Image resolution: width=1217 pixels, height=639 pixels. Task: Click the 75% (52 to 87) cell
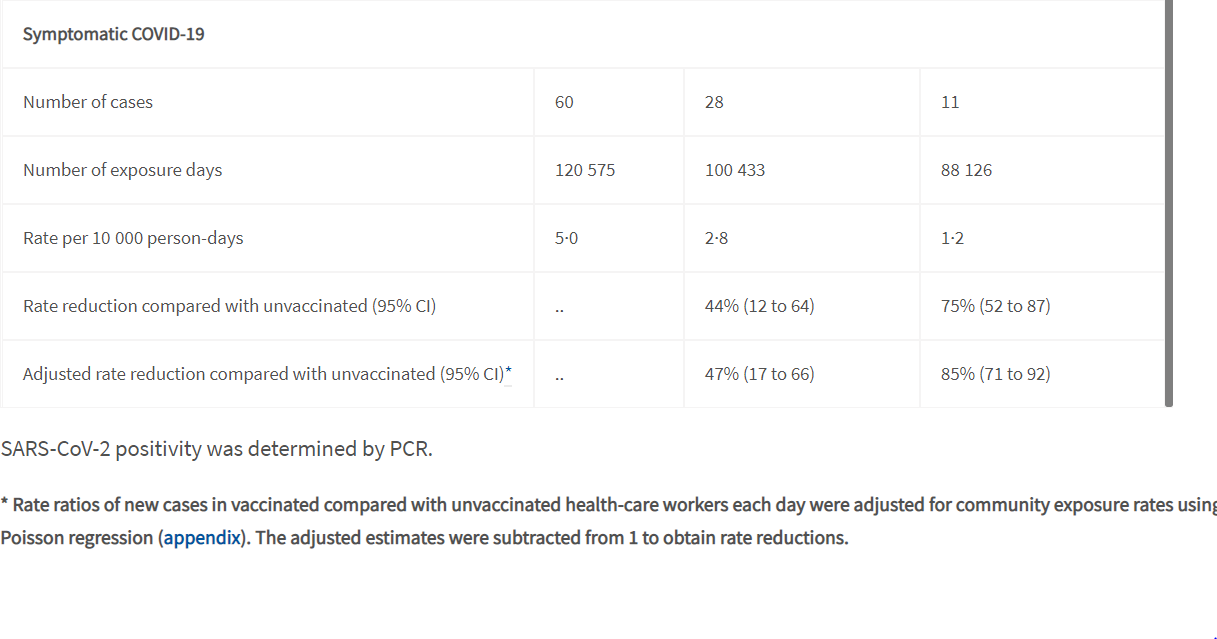[1042, 306]
